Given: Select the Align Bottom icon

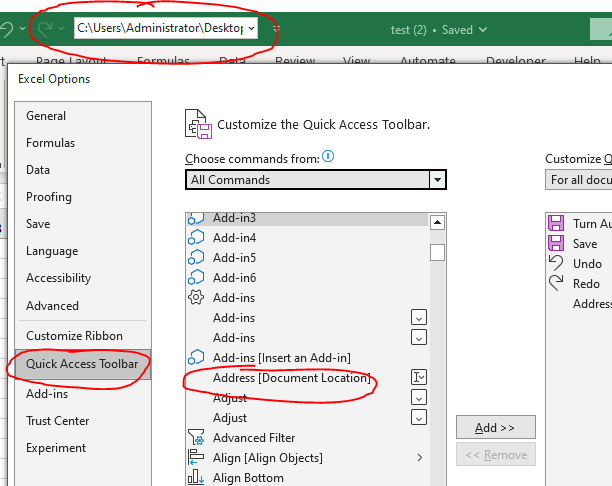Looking at the screenshot, I should coord(196,477).
